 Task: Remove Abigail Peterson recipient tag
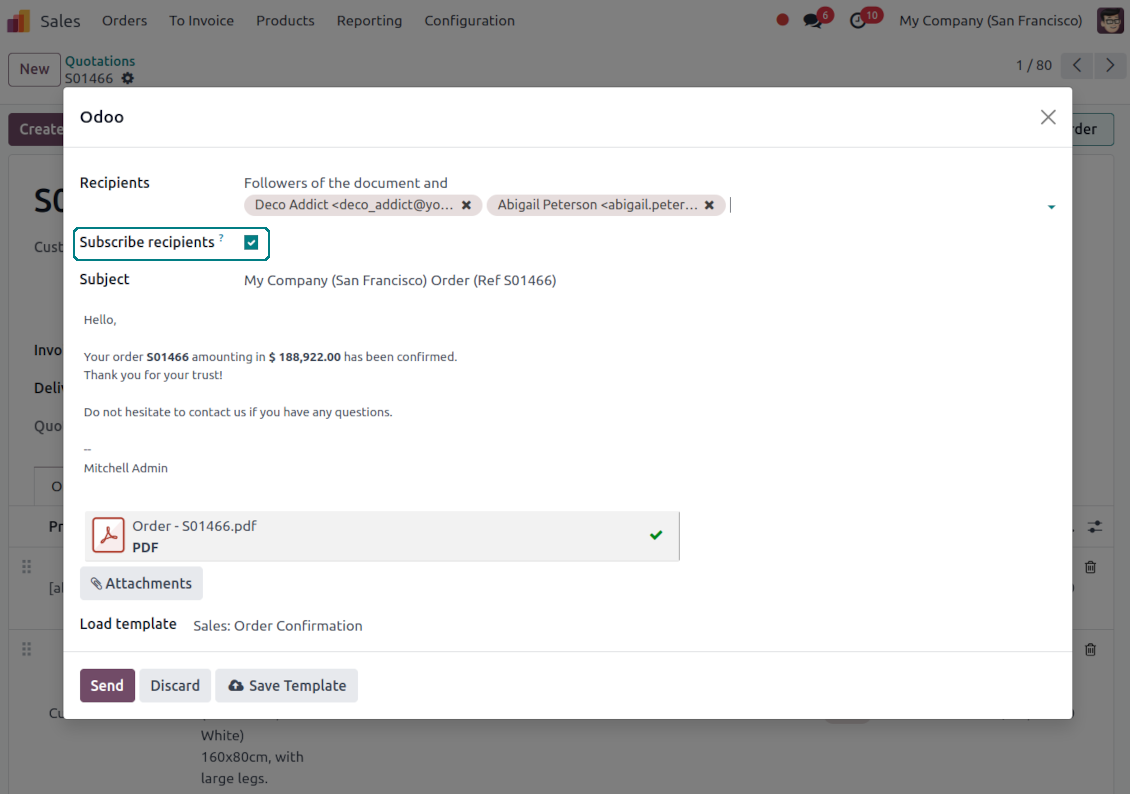[709, 205]
